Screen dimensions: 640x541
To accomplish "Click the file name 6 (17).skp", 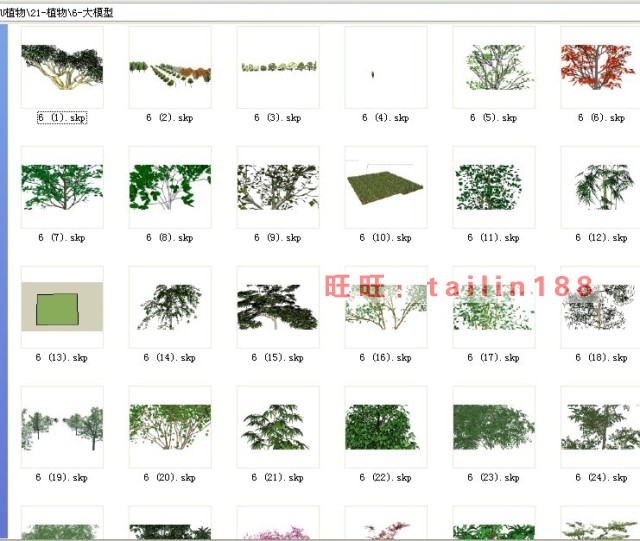I will (x=493, y=358).
